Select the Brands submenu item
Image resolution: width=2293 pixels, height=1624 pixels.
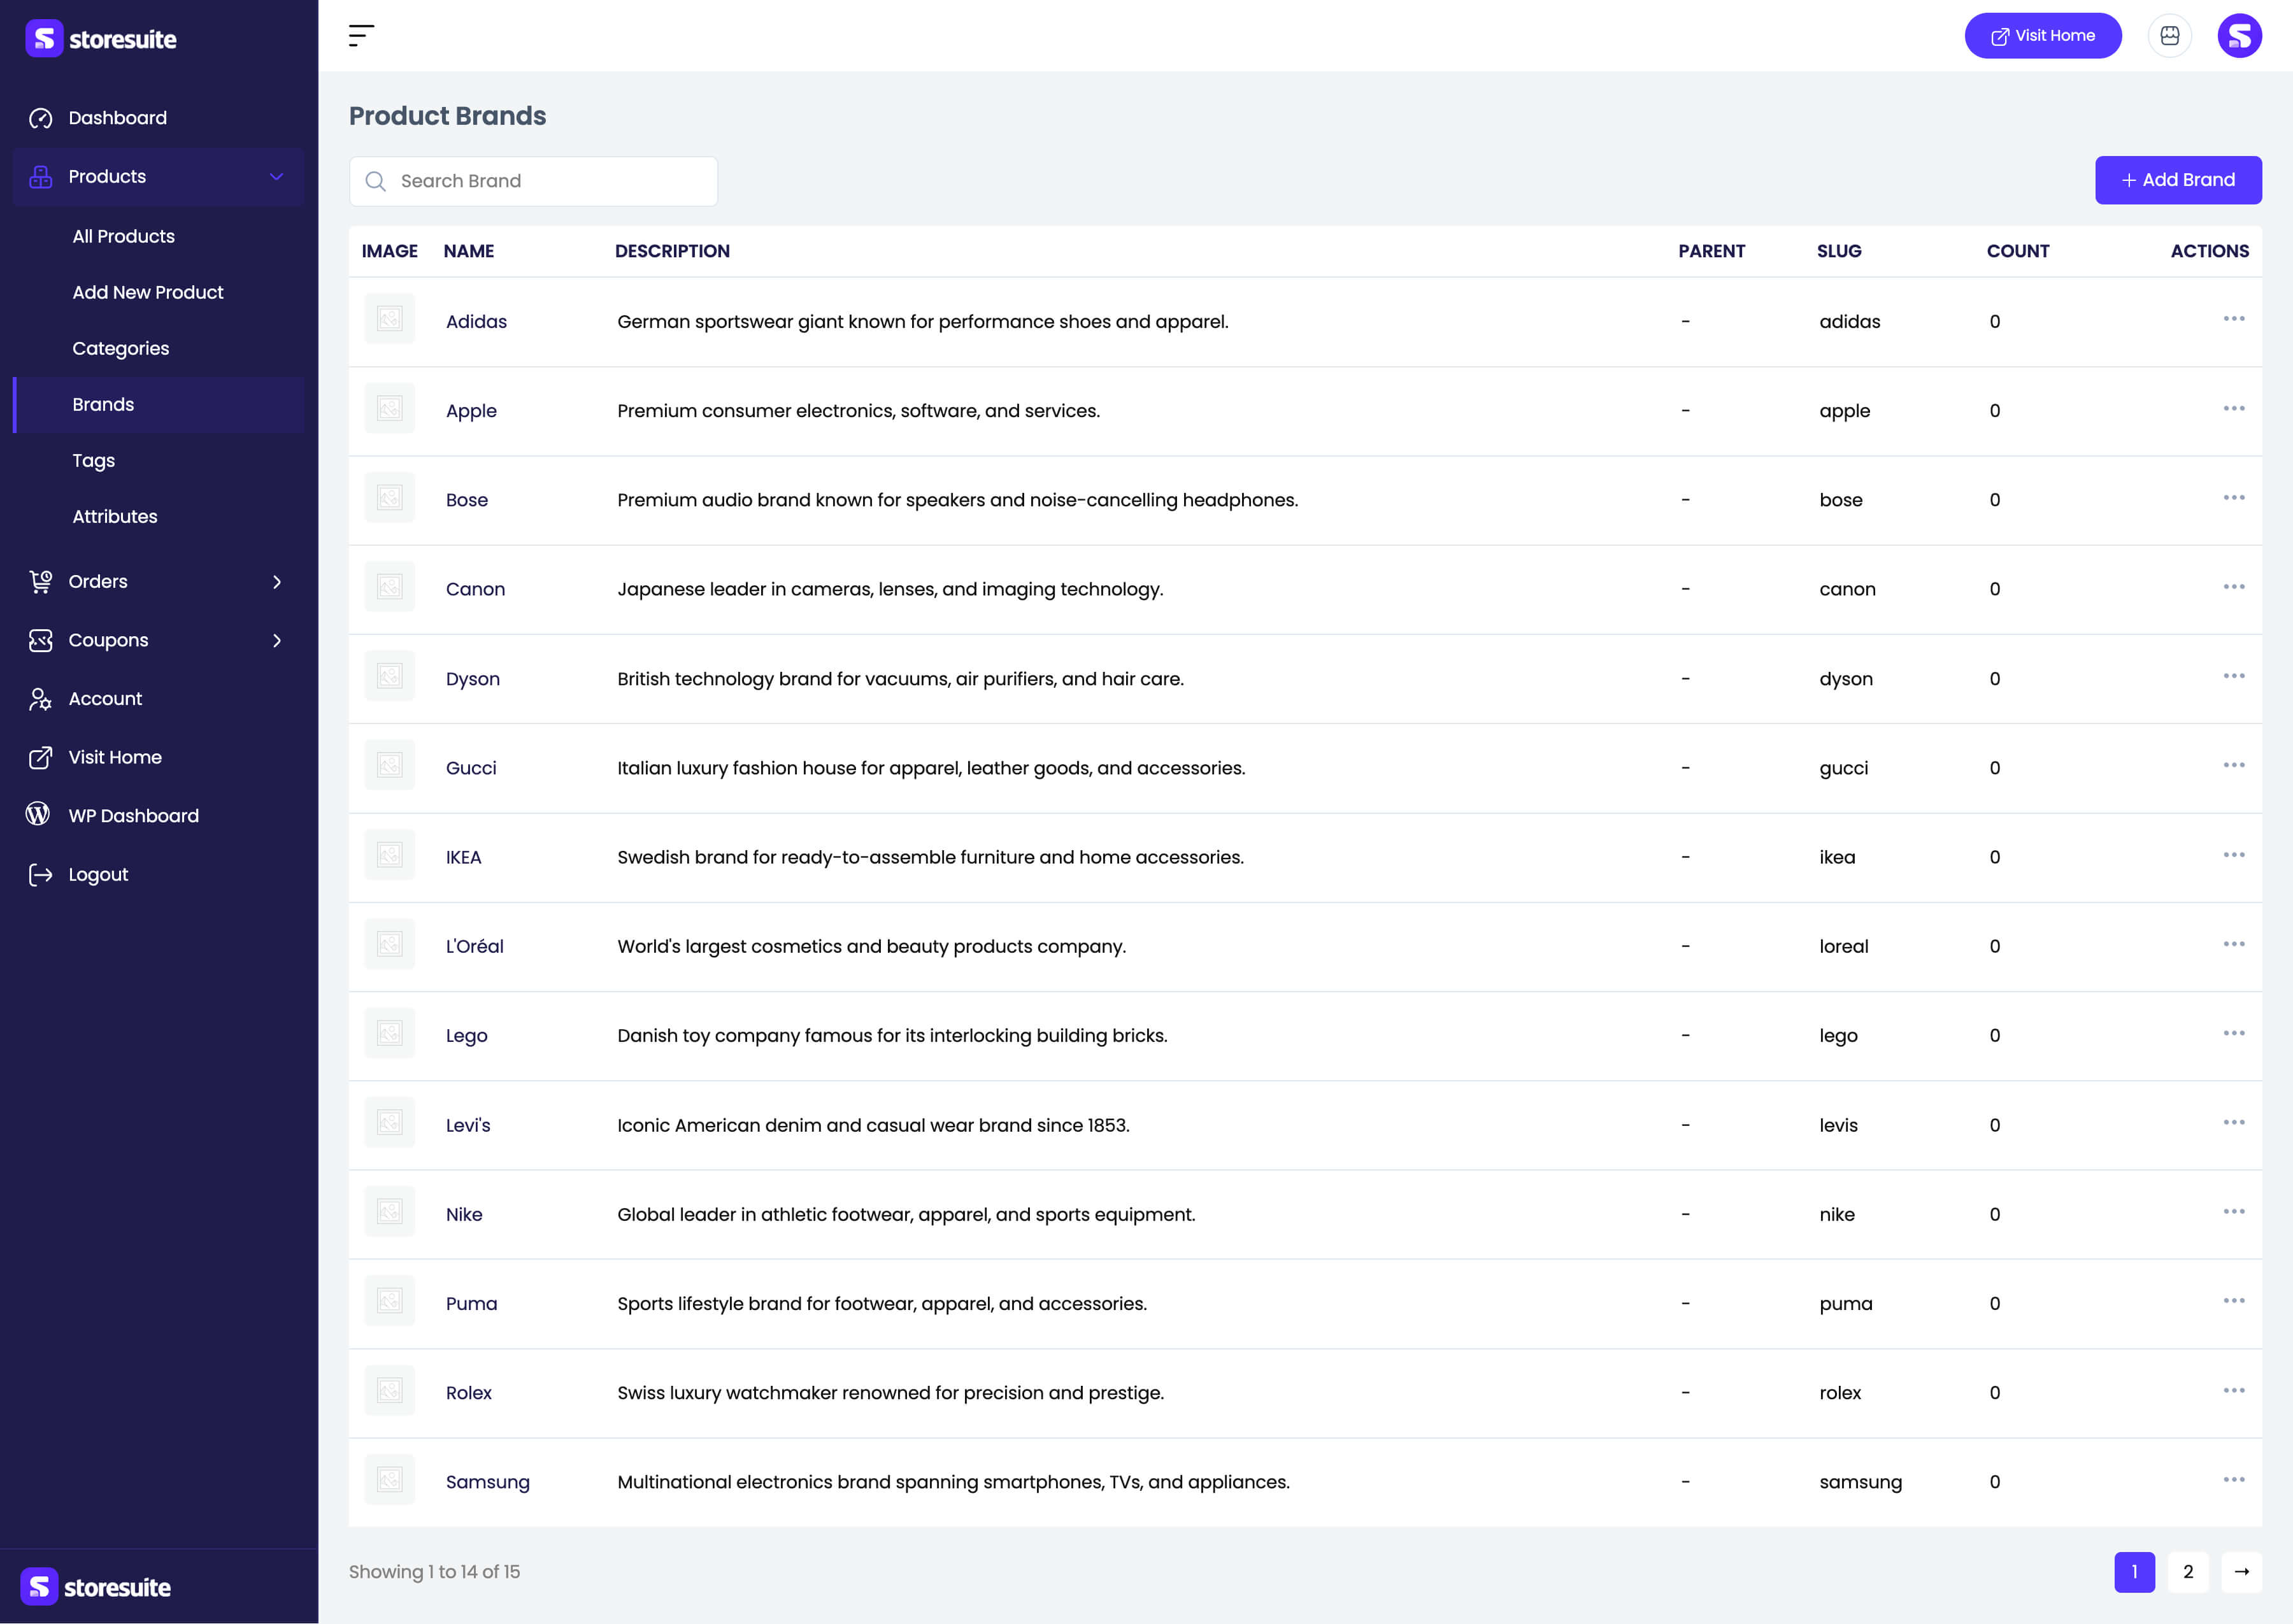point(159,405)
